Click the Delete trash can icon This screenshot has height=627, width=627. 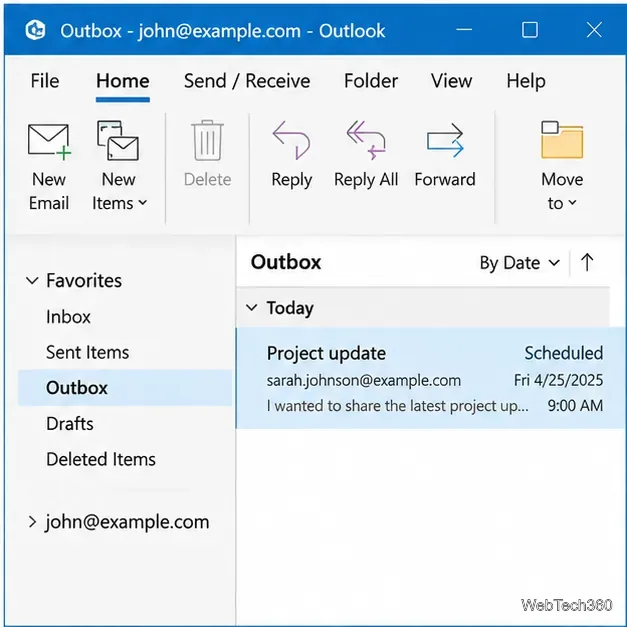[207, 141]
